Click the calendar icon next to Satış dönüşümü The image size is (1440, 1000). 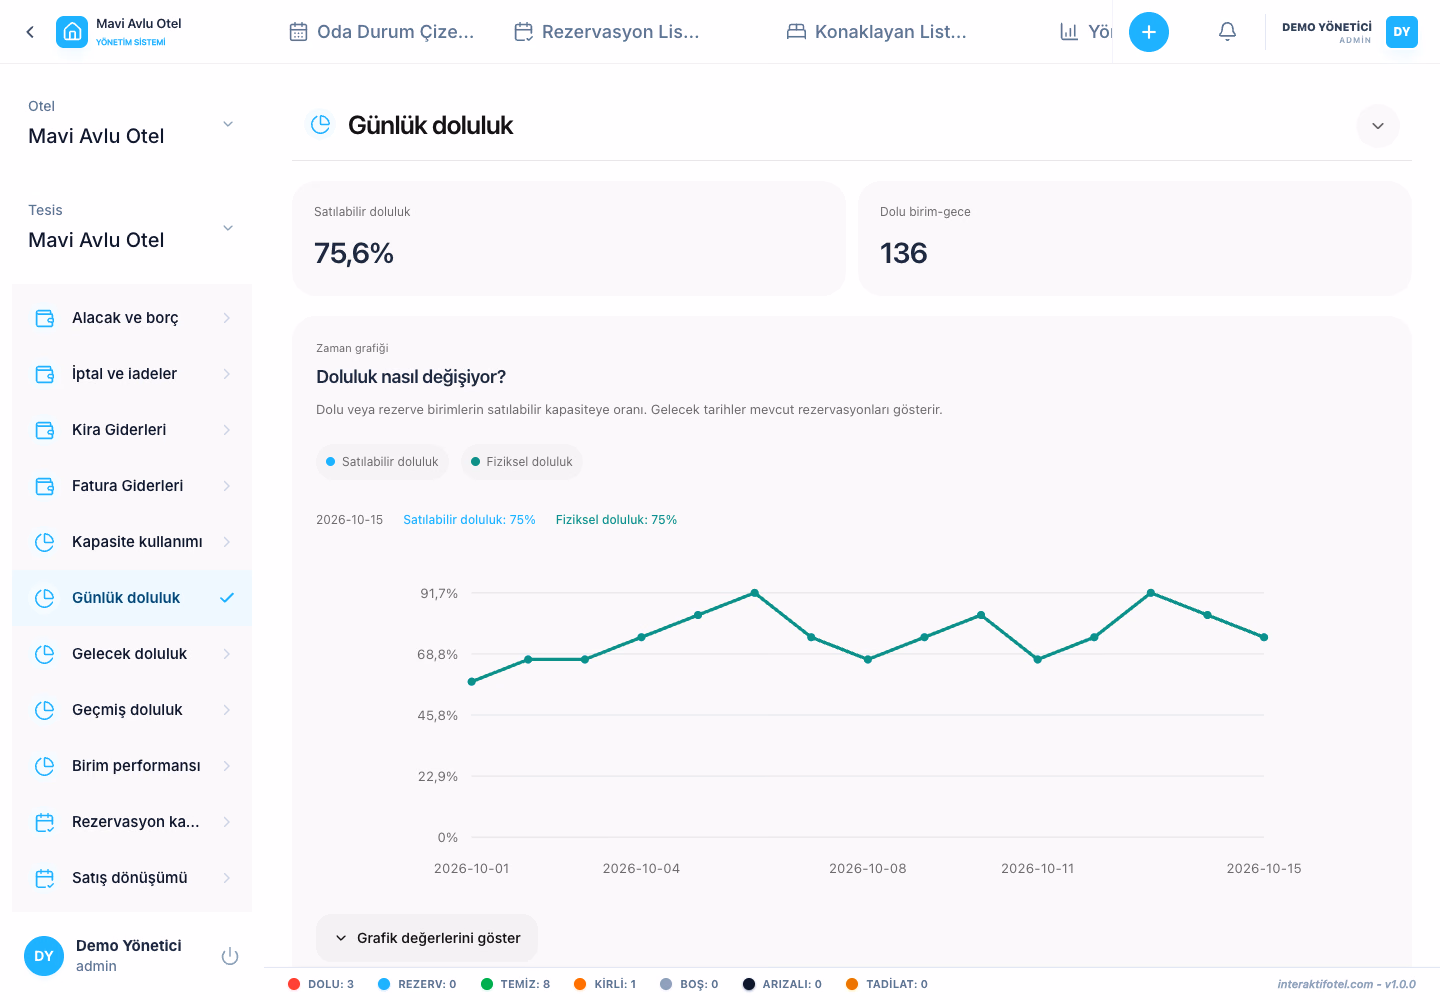(x=45, y=878)
